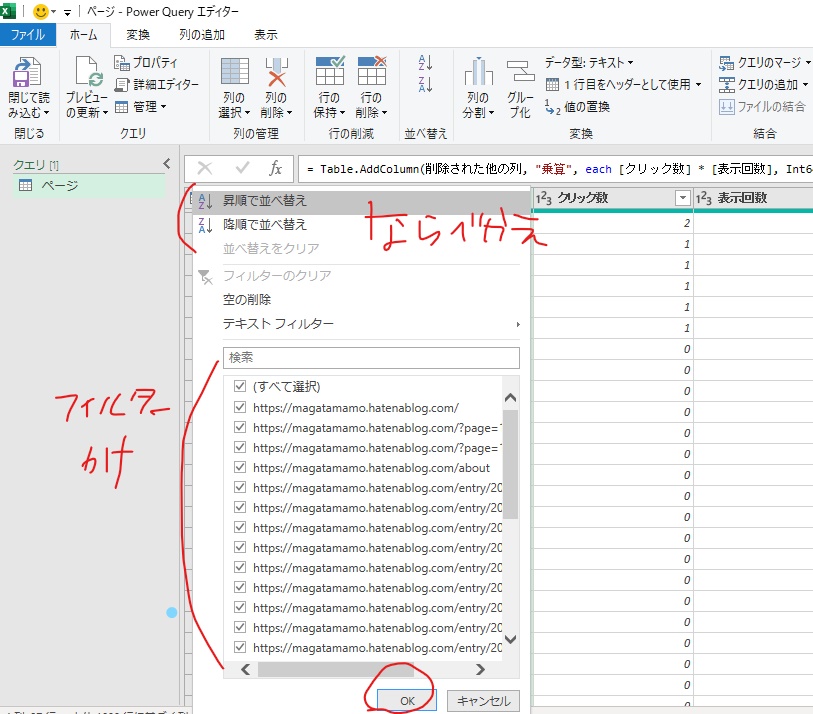Viewport: 813px width, 714px height.
Task: Click inside the formula bar text
Action: 555,169
